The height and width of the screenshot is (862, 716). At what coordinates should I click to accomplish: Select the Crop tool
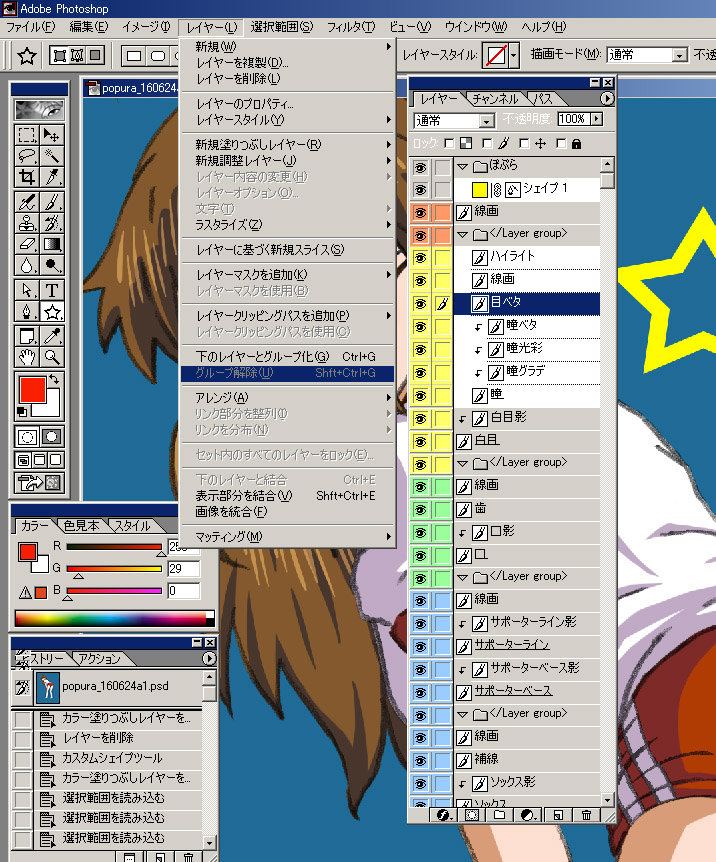[x=26, y=177]
